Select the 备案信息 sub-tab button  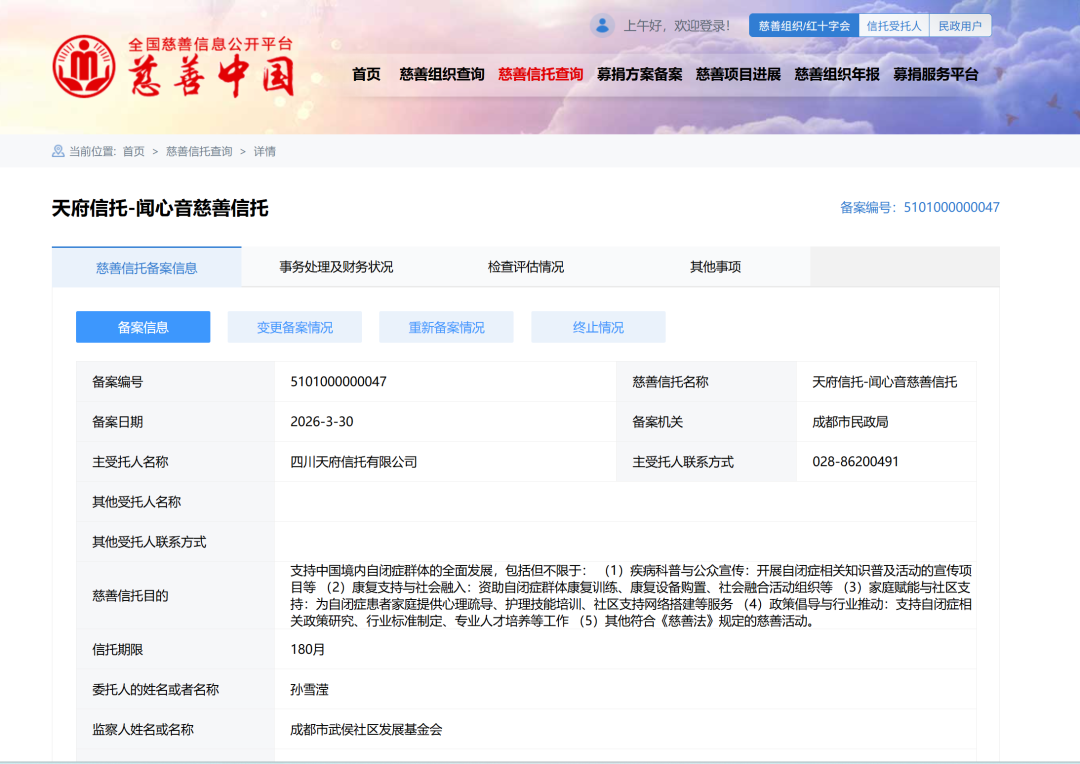[143, 327]
